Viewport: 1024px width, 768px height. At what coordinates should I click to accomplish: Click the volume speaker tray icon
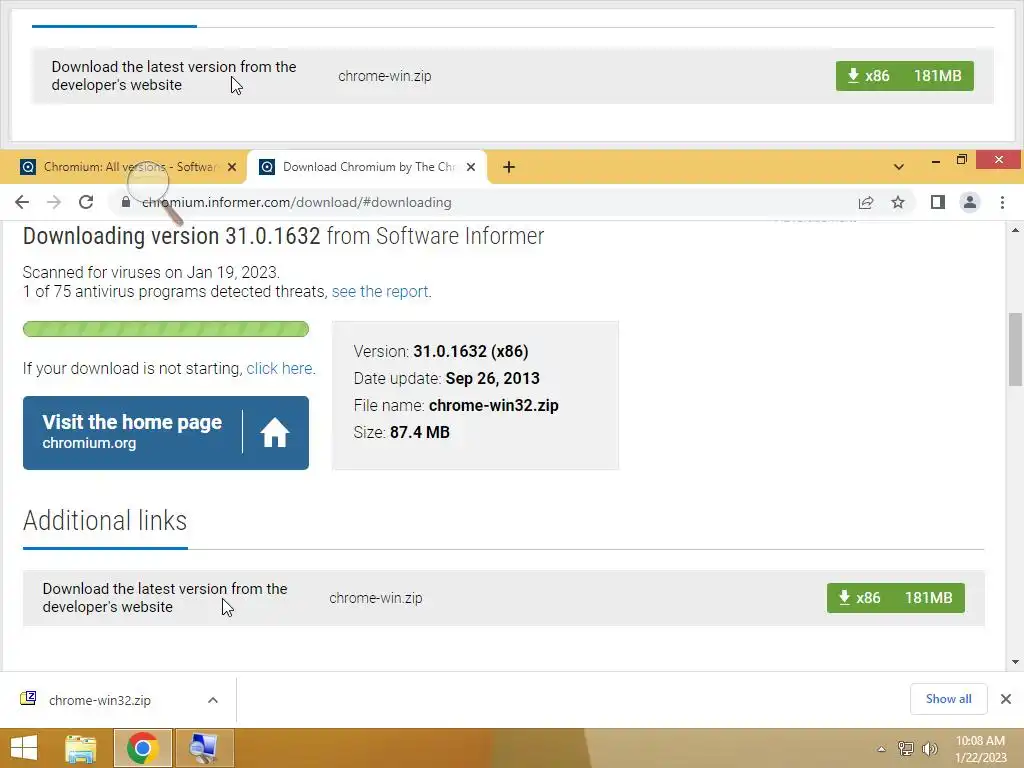(929, 749)
